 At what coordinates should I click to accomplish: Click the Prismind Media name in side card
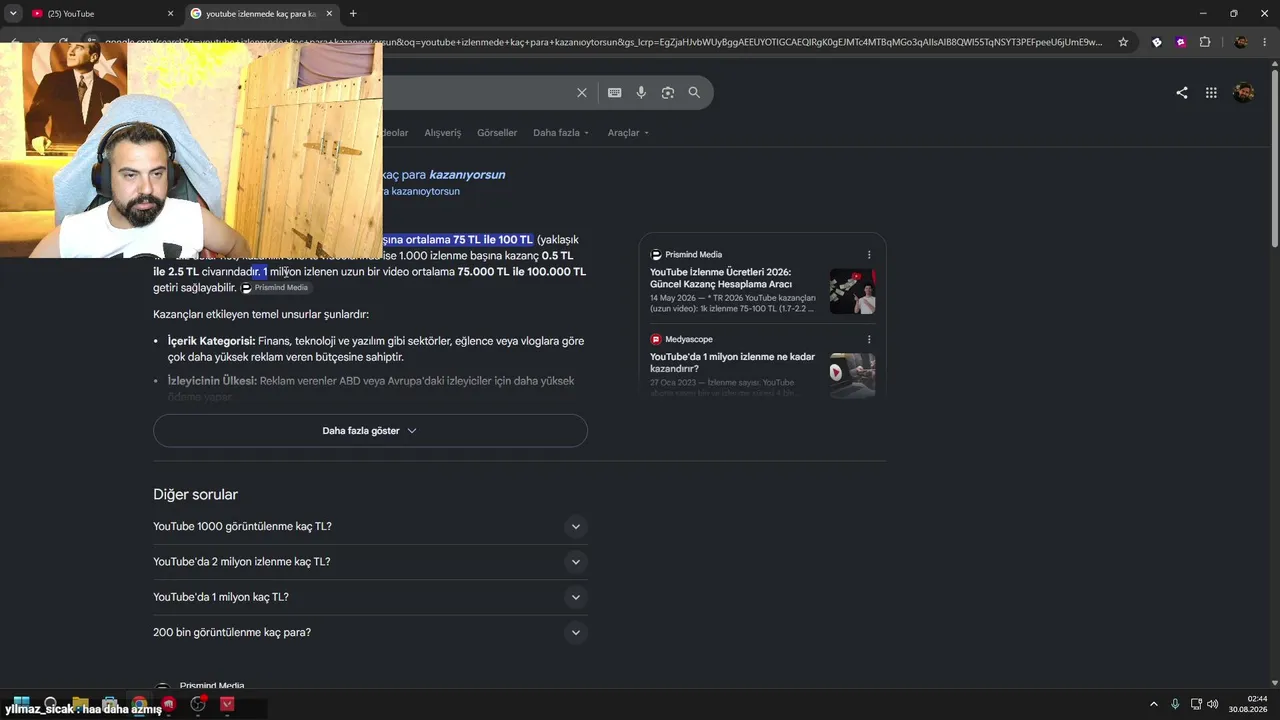693,255
